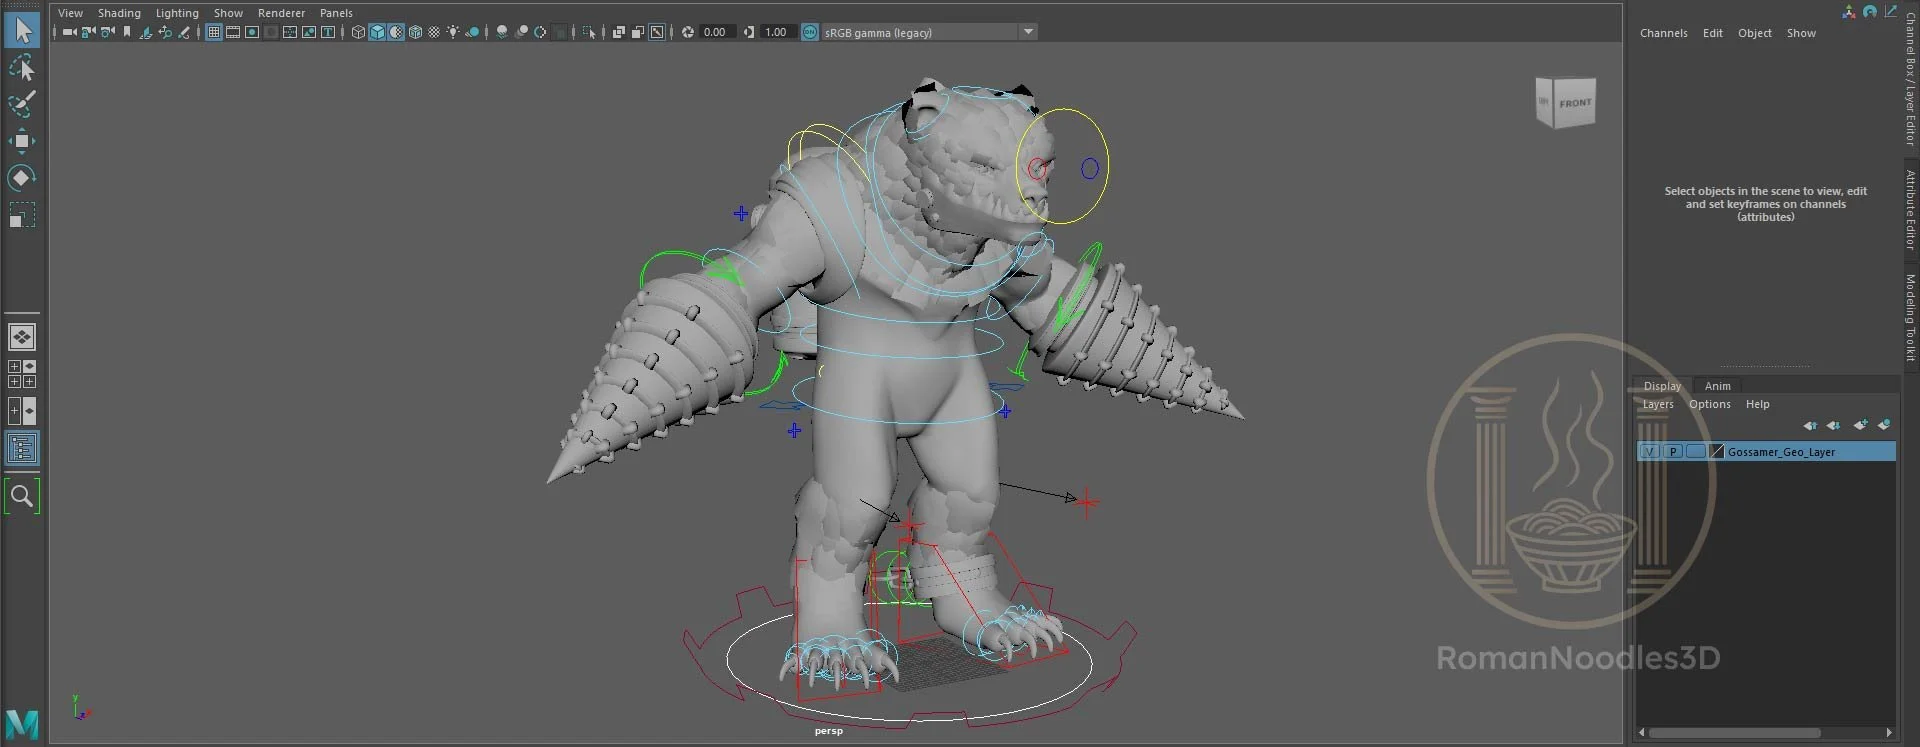1920x747 pixels.
Task: Click the Gossamer_Geo_Layer name
Action: 1781,452
